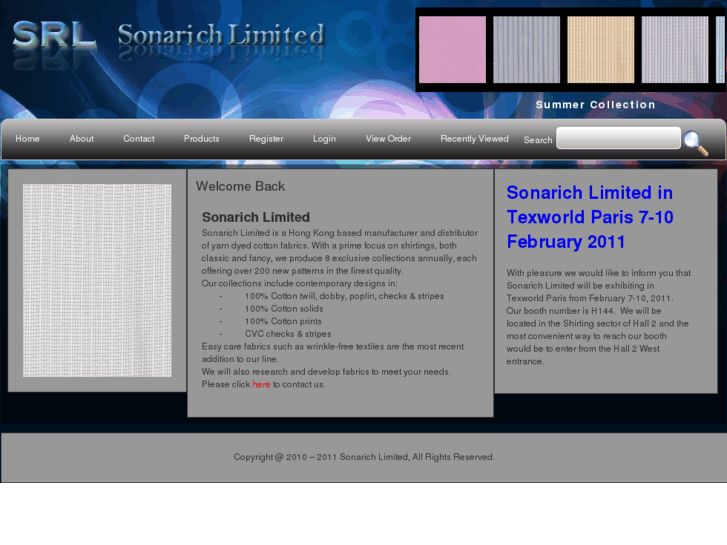This screenshot has height=545, width=727.
Task: Click the 'Search' label
Action: 538,140
